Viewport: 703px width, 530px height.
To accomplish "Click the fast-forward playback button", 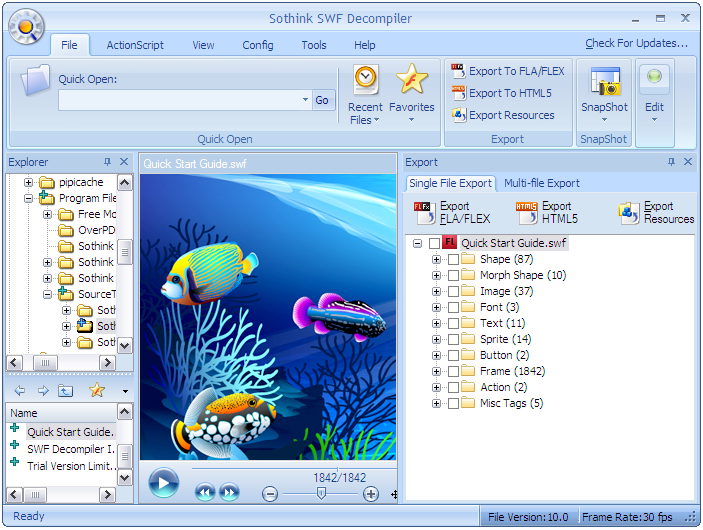I will (x=229, y=492).
